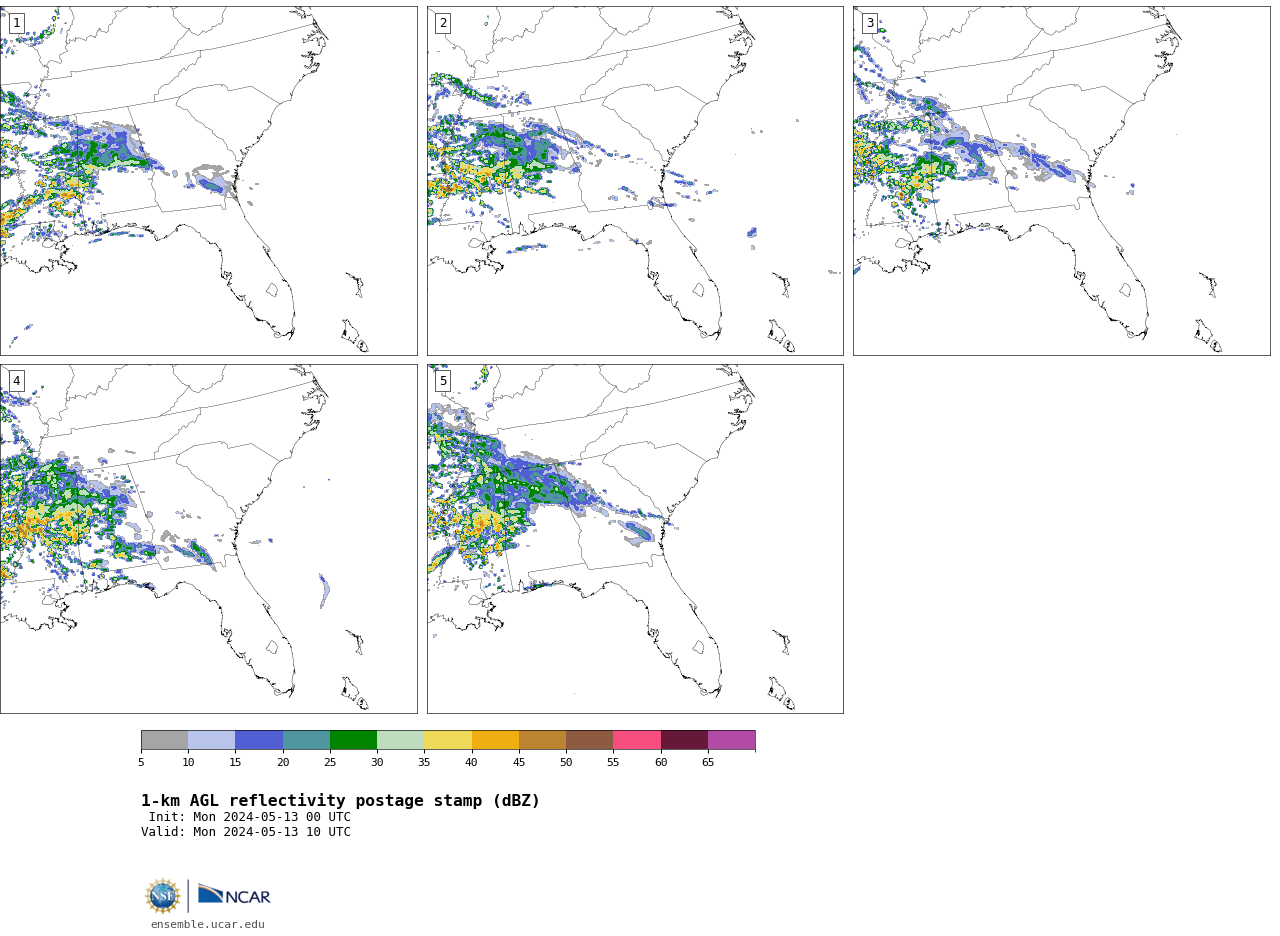
Task: Click the orange 40-45 dBZ swatch
Action: [x=495, y=740]
